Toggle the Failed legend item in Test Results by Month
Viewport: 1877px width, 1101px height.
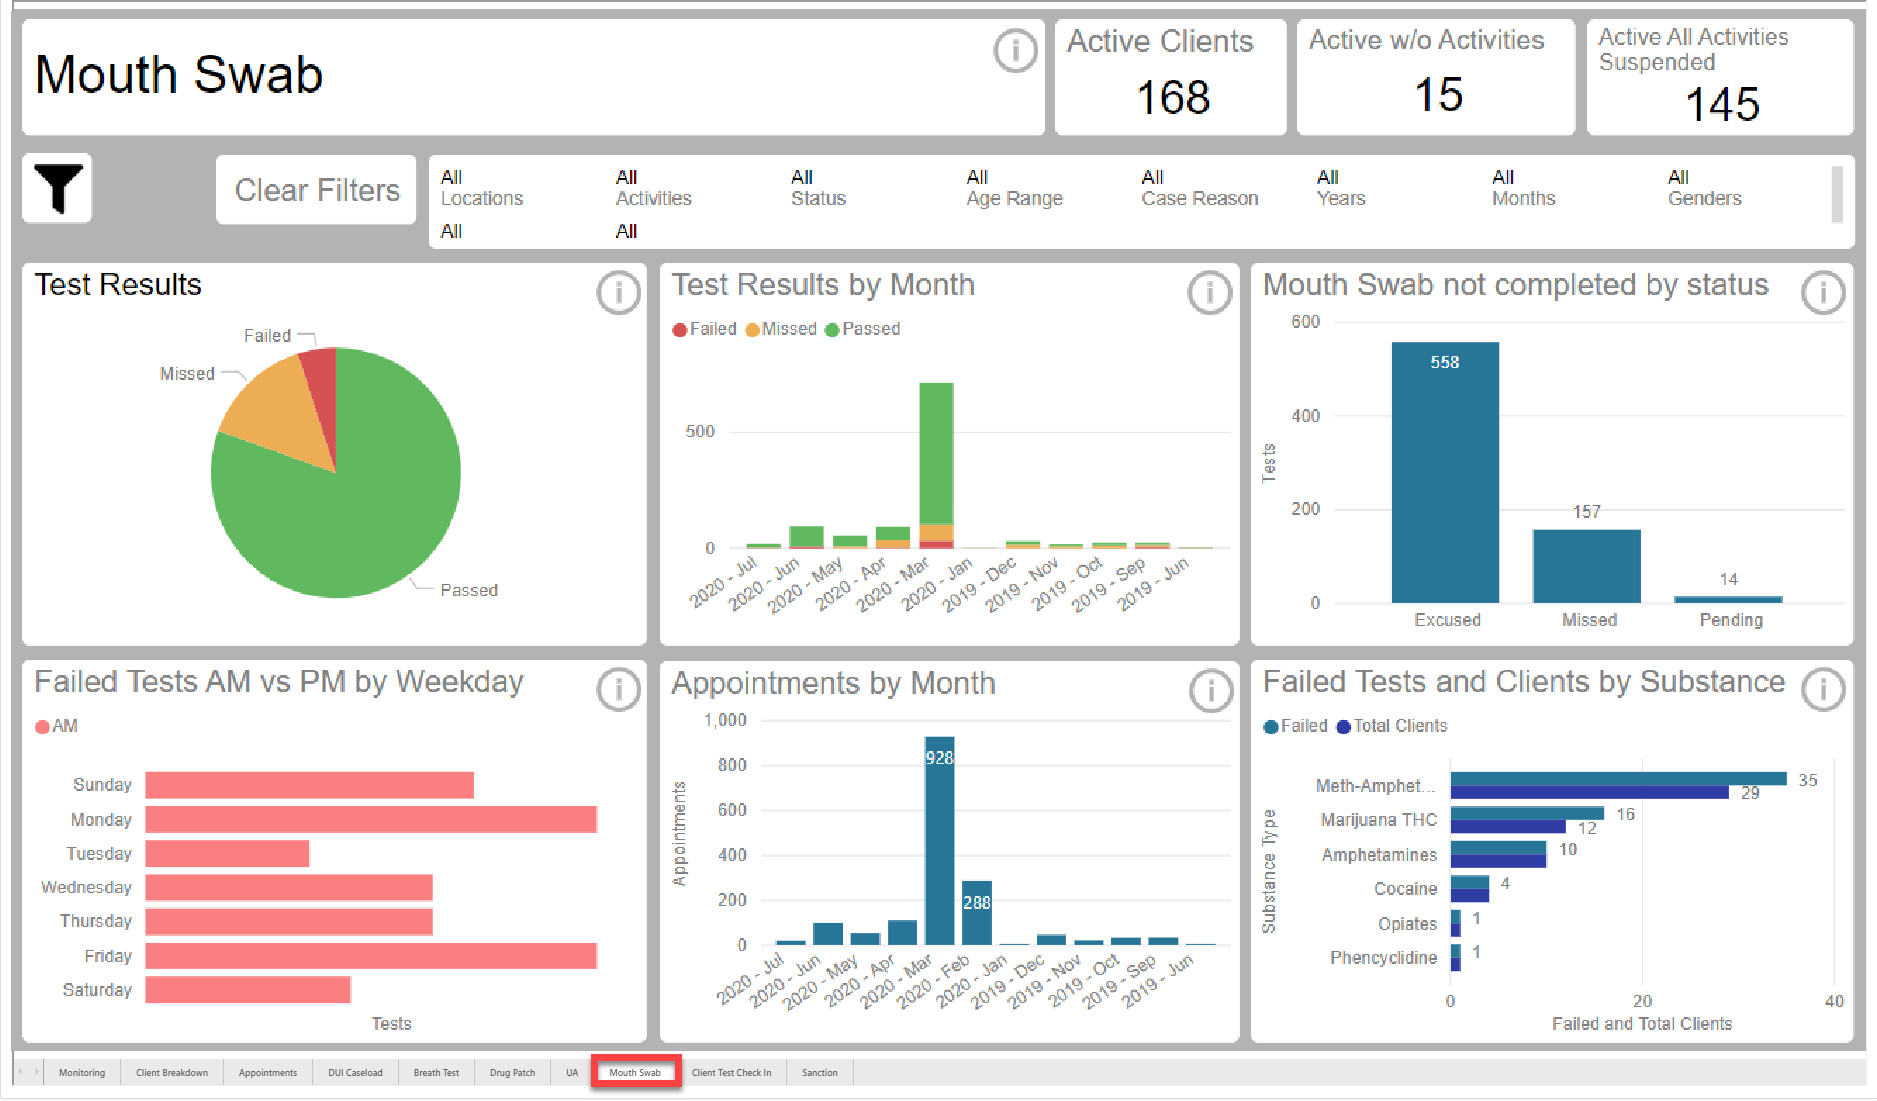[x=705, y=329]
